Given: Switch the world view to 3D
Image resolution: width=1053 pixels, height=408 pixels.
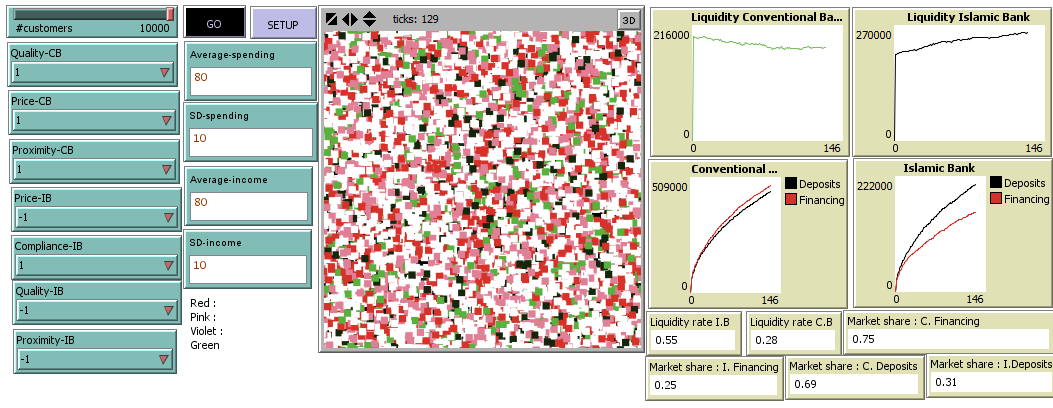Looking at the screenshot, I should (628, 19).
